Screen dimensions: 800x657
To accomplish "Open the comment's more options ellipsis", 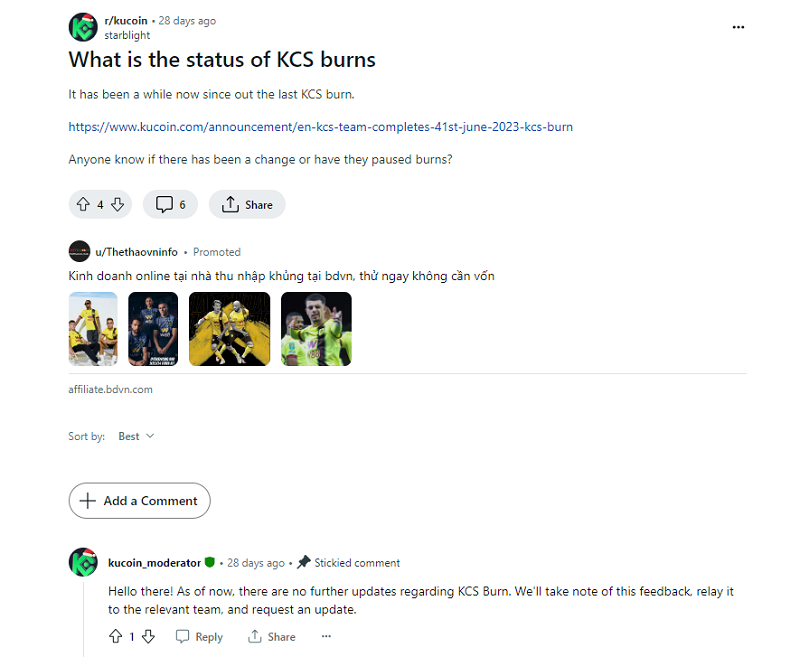I will pos(325,637).
